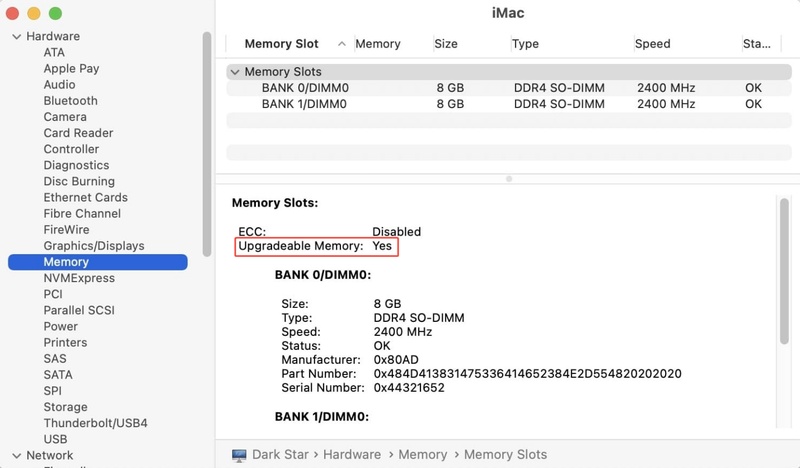Open Bluetooth hardware info

click(x=70, y=101)
